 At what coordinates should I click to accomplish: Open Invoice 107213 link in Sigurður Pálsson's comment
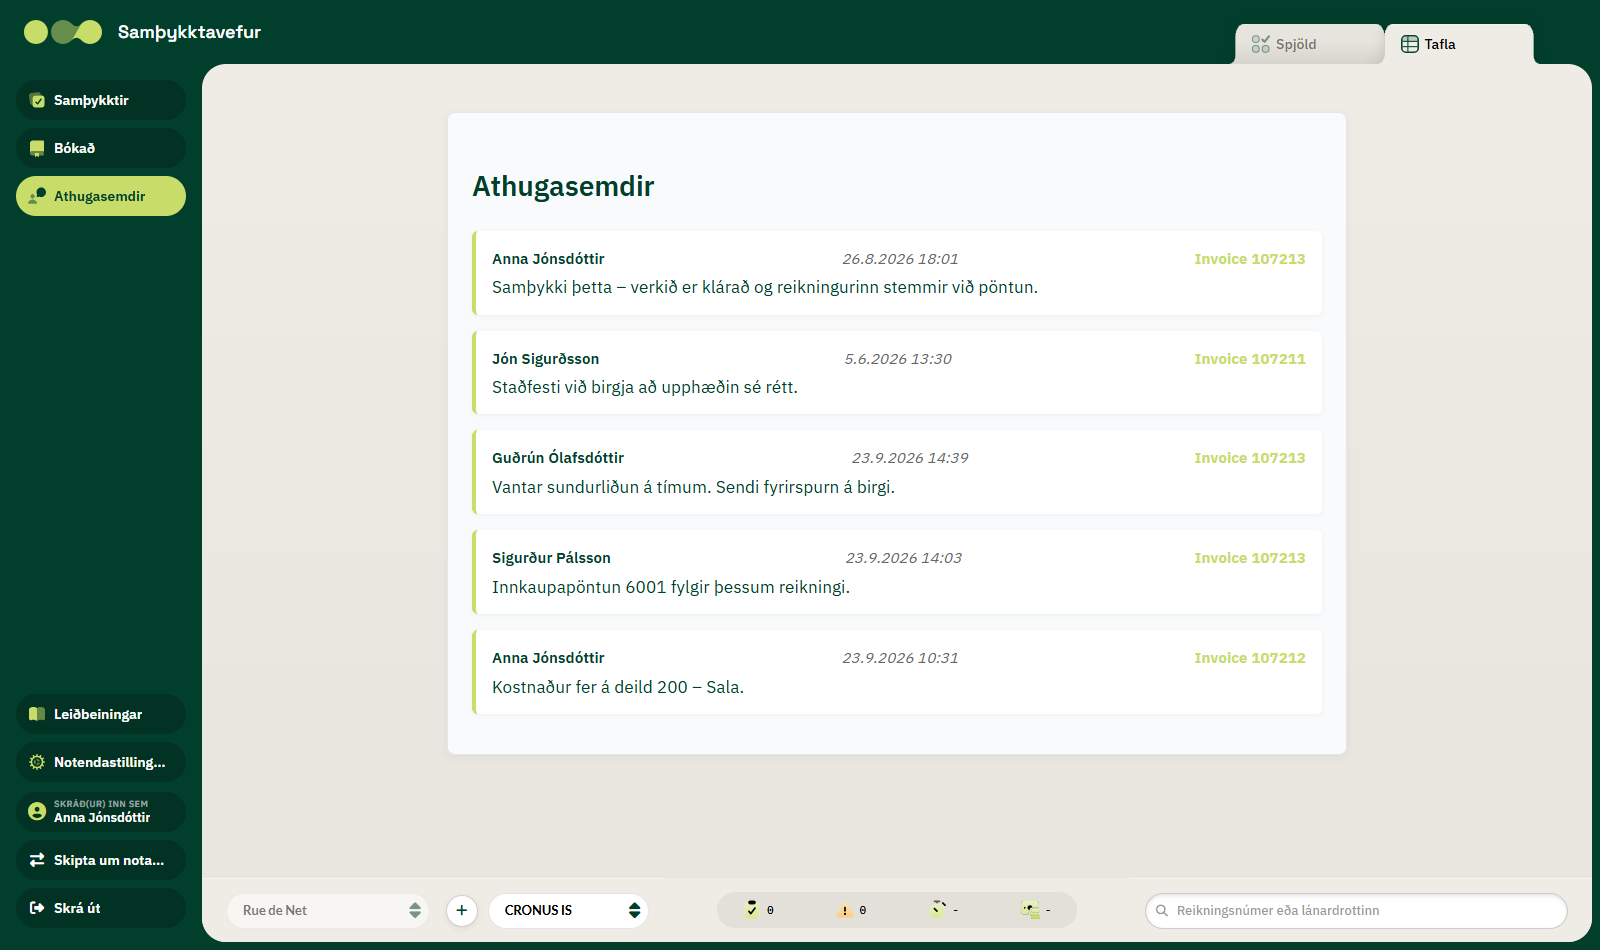coord(1250,558)
